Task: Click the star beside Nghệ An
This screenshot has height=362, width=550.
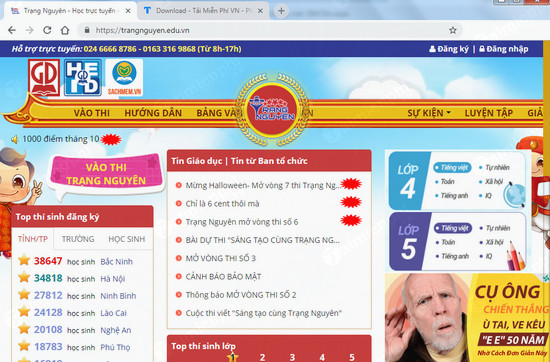Action: [x=24, y=328]
